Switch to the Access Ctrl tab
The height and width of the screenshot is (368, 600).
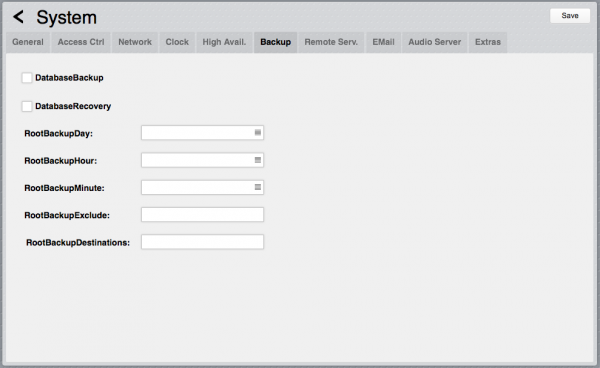81,42
